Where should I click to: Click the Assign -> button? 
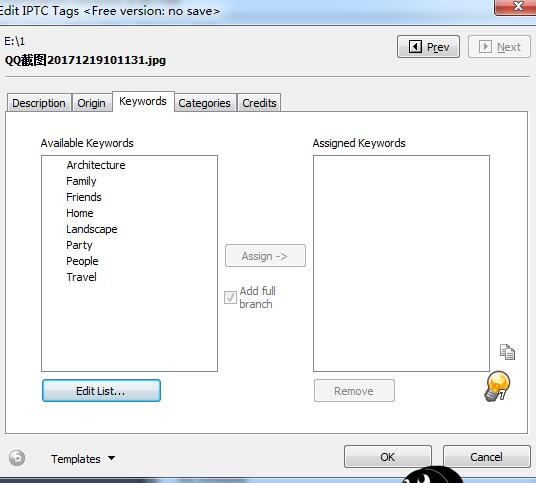[x=265, y=256]
